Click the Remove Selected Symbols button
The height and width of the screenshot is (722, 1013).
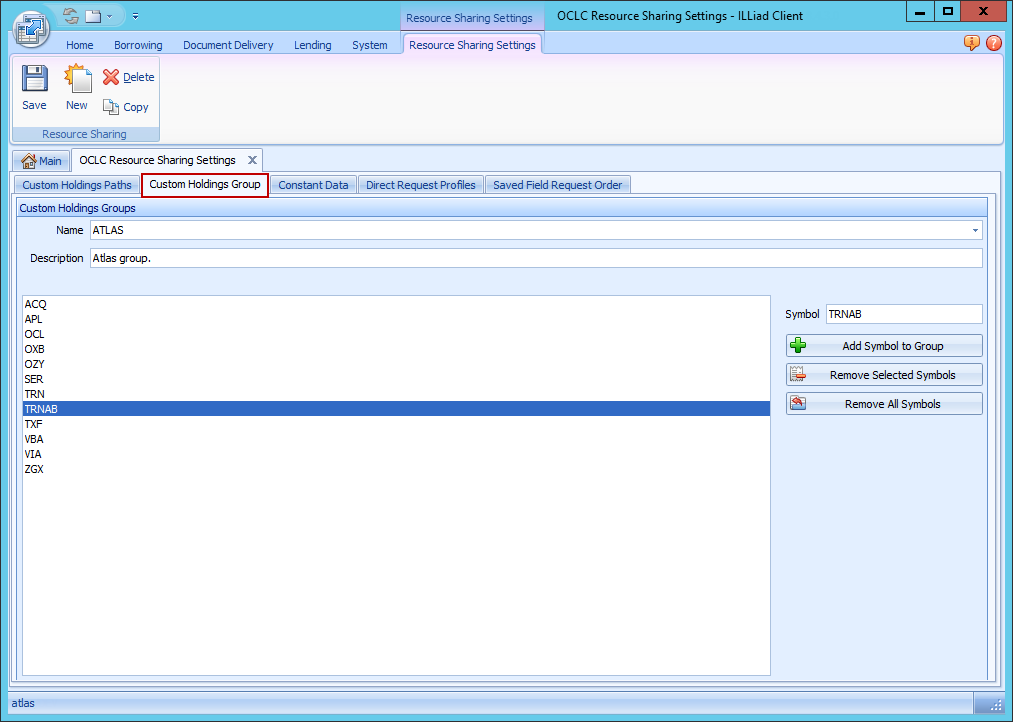tap(884, 374)
